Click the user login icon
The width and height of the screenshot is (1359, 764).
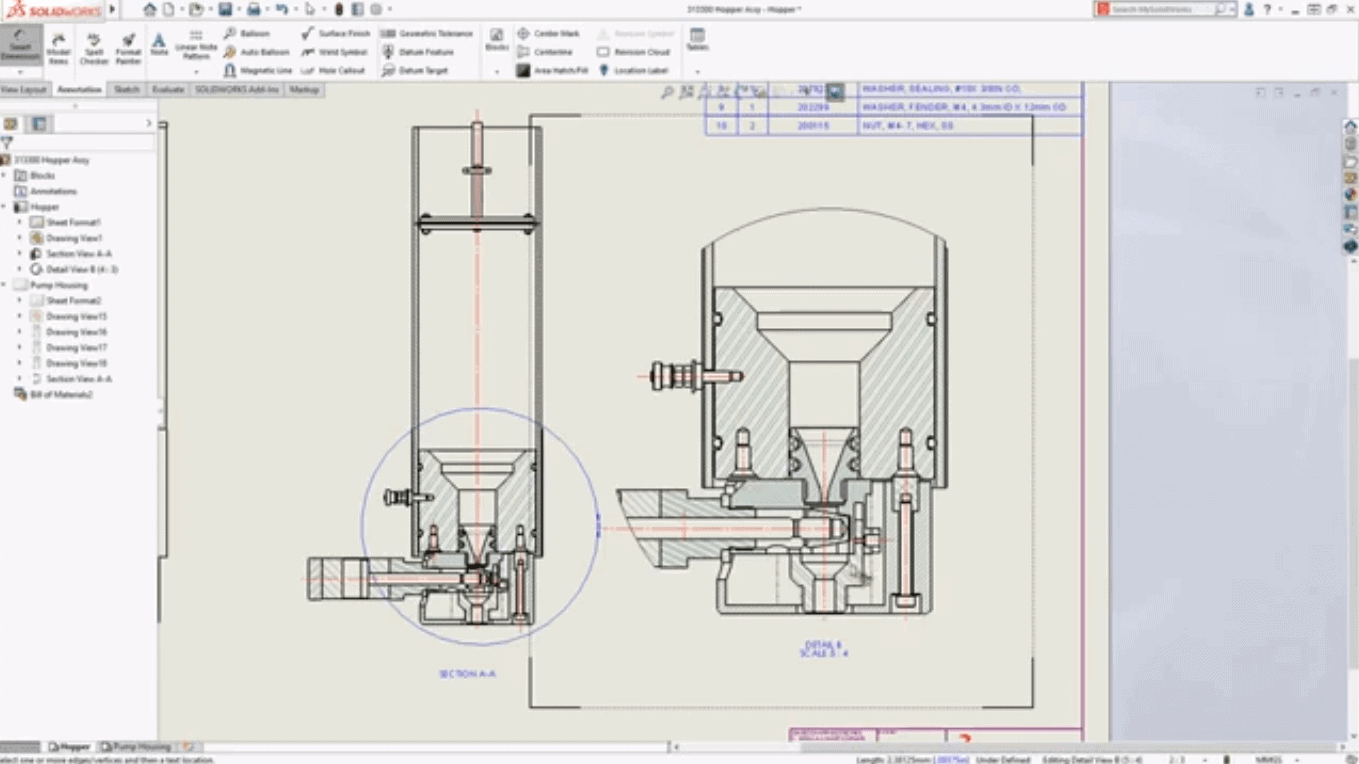pos(1248,9)
